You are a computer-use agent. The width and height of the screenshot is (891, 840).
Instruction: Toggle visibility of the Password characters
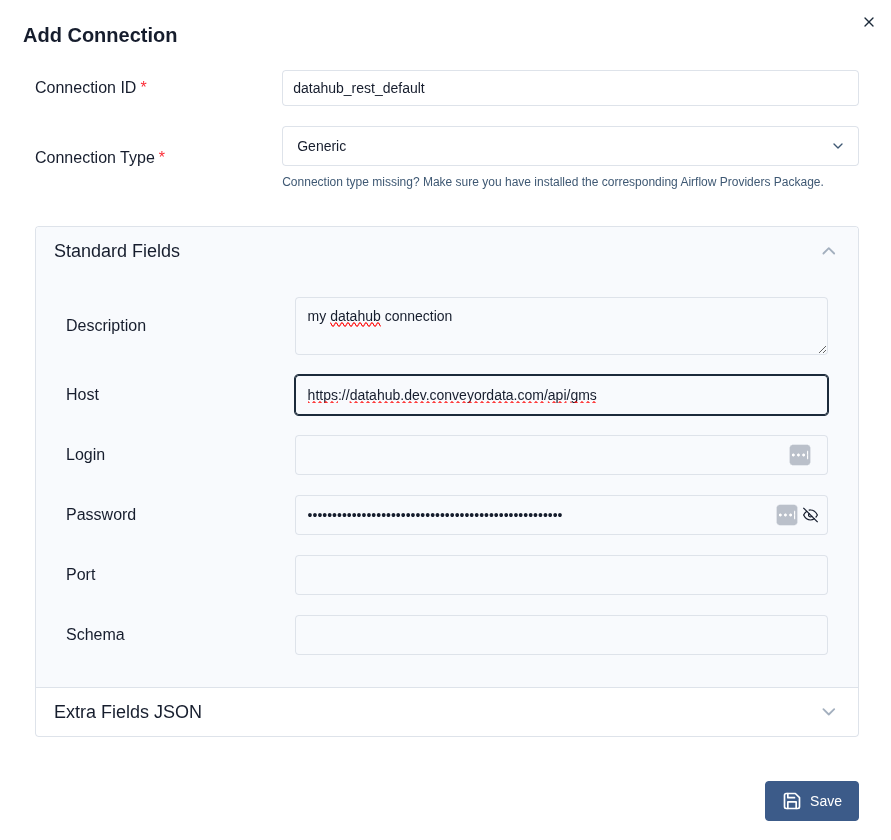[811, 515]
